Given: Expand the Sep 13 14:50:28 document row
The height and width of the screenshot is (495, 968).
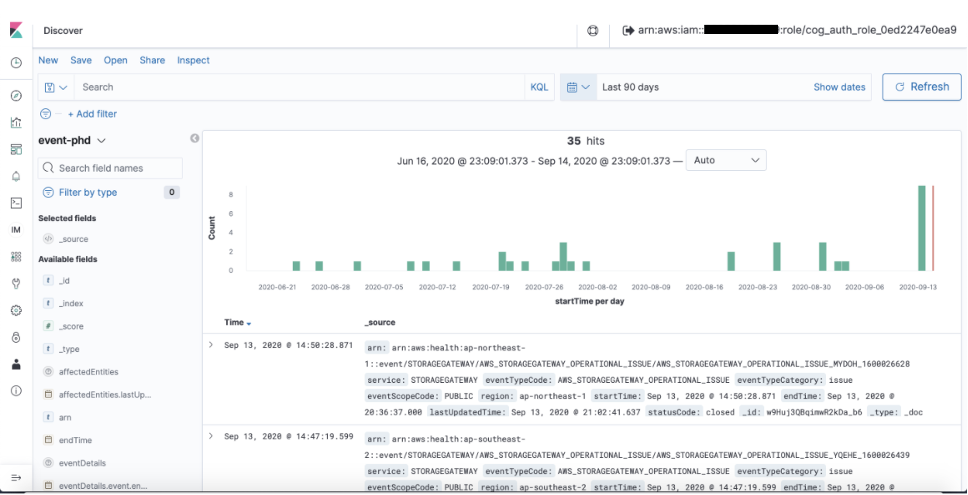Looking at the screenshot, I should pos(210,345).
